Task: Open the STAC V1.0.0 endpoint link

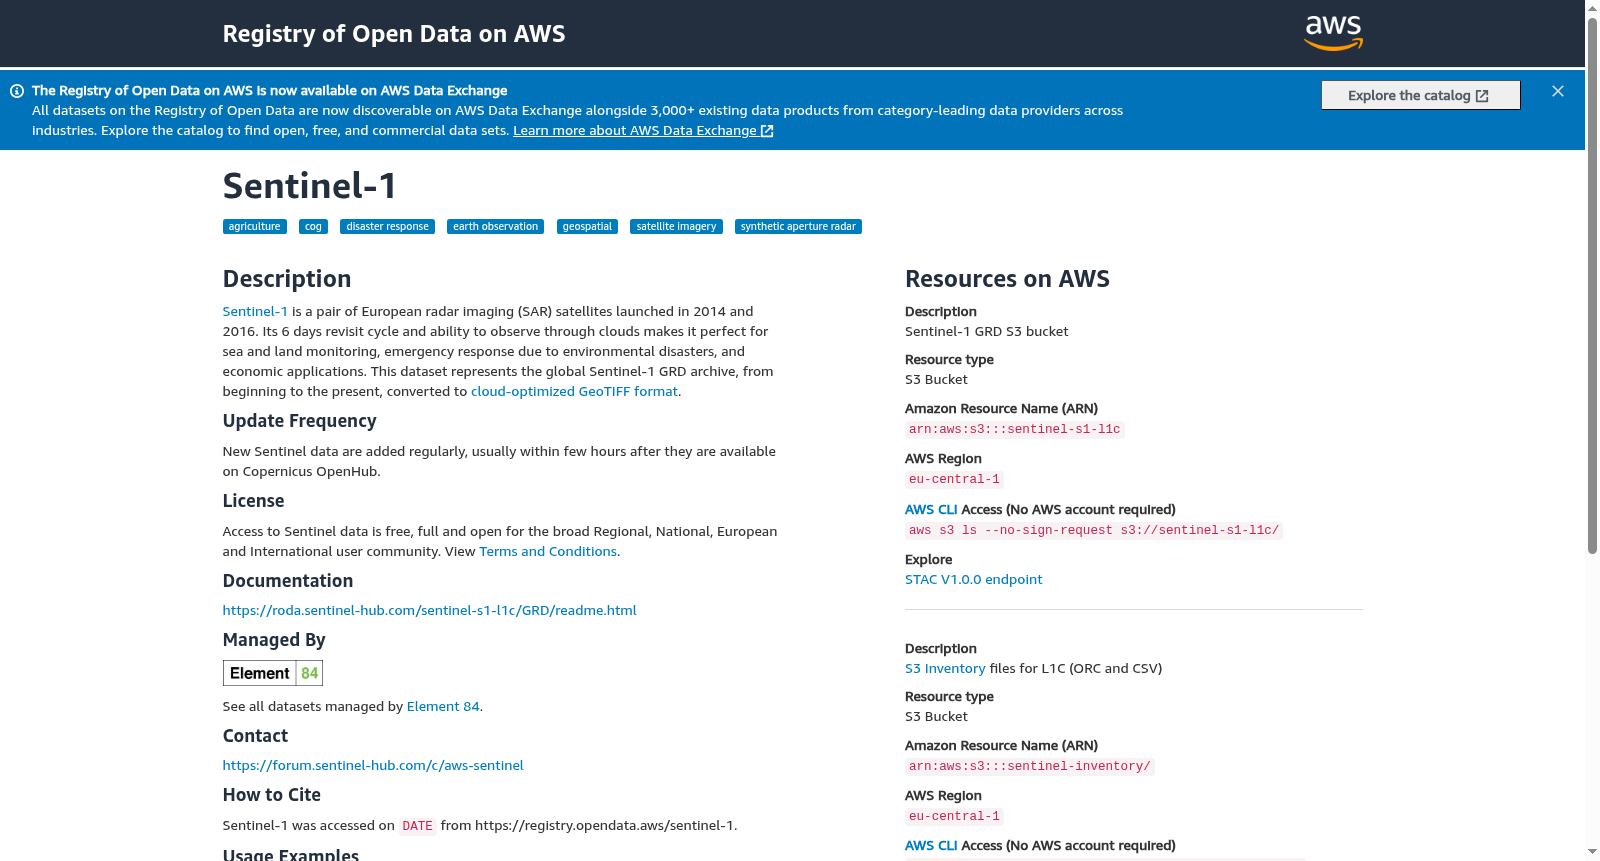Action: pos(973,580)
